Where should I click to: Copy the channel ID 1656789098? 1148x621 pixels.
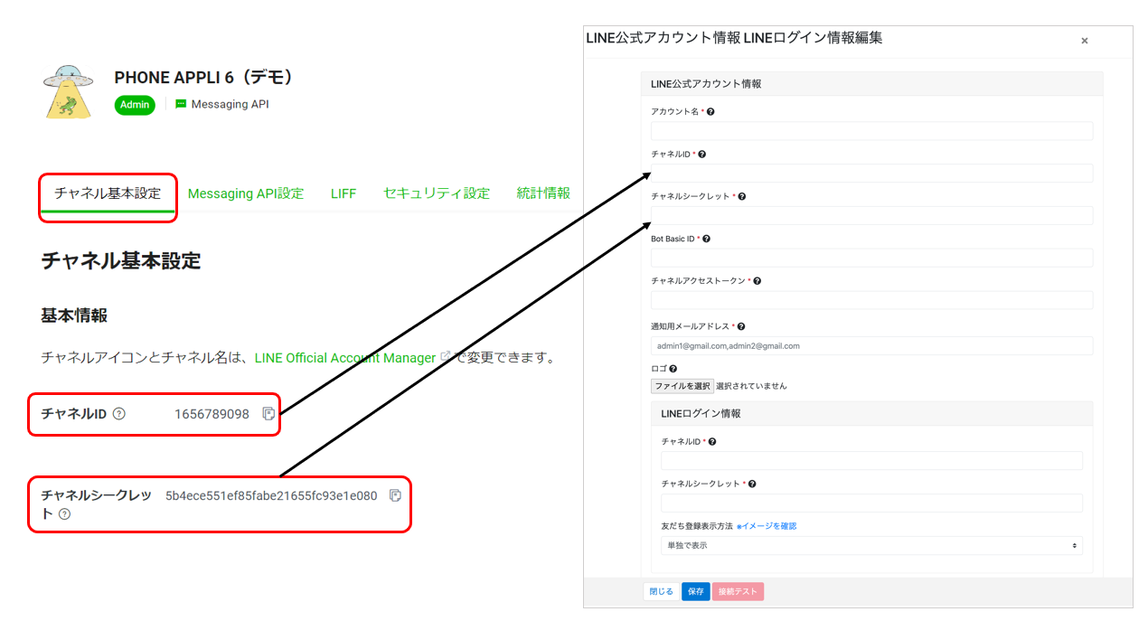[x=269, y=414]
